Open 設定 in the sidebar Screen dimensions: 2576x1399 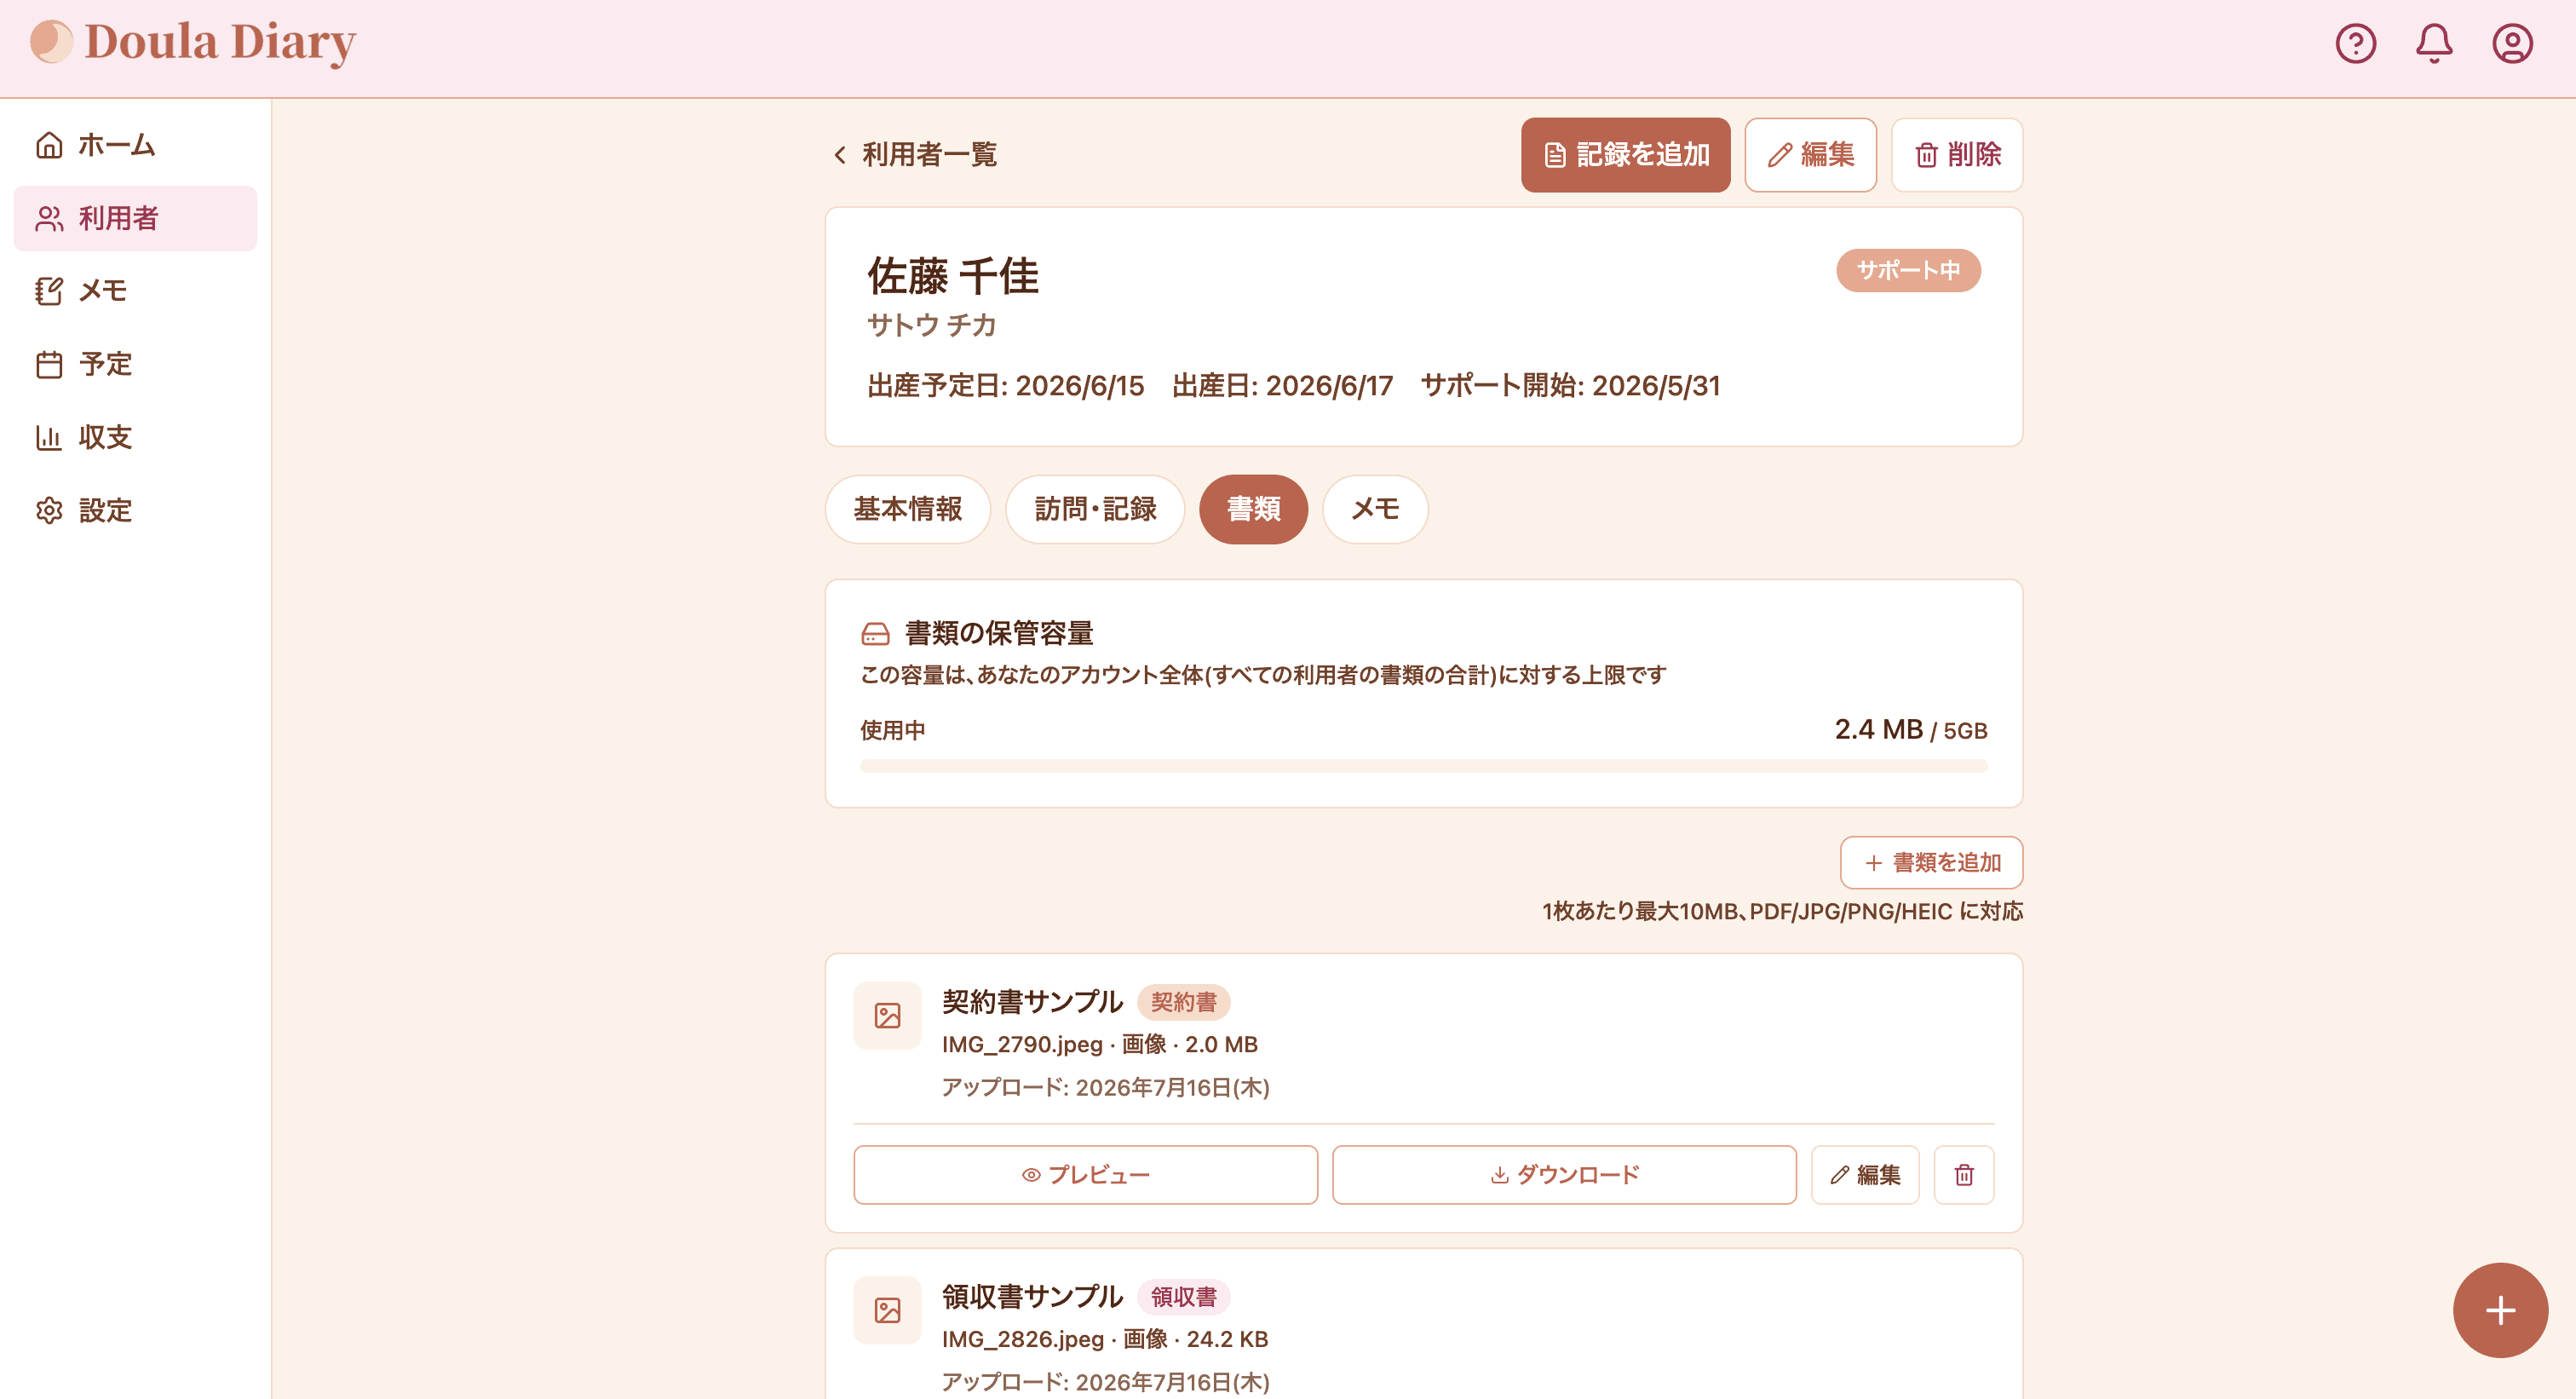click(x=135, y=510)
